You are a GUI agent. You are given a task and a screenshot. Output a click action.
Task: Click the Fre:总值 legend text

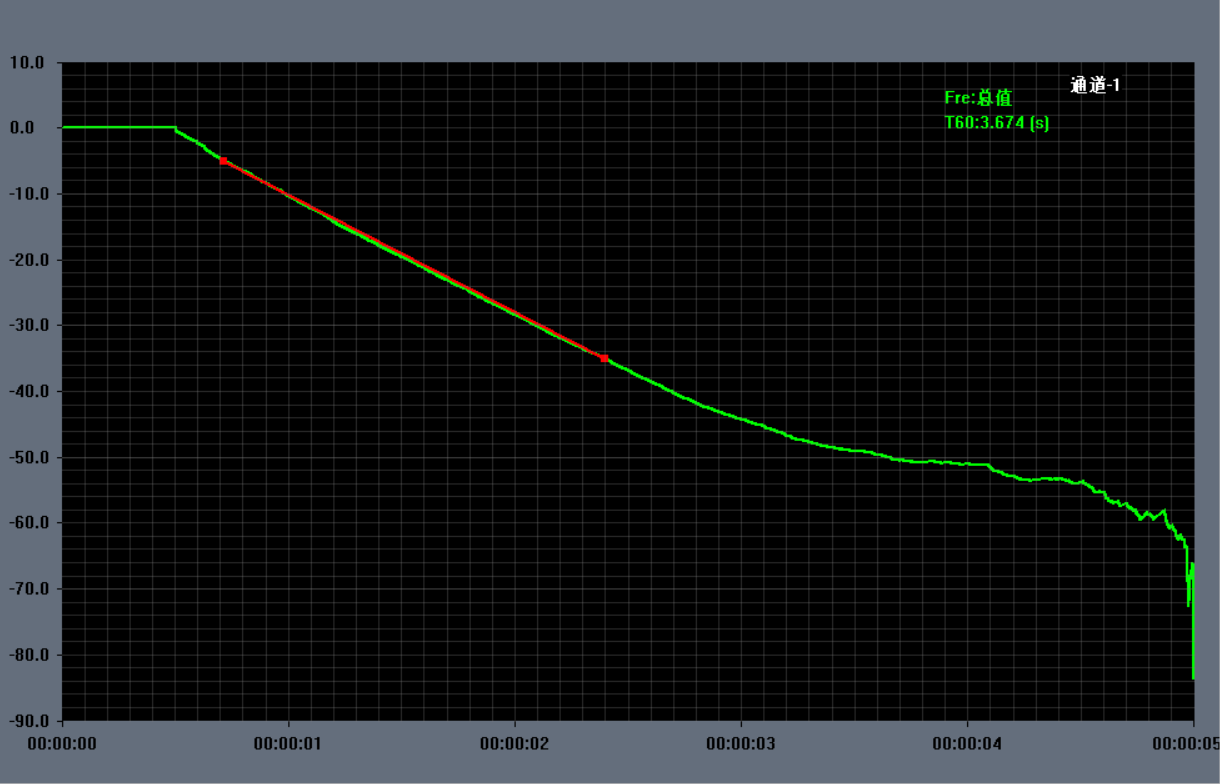(978, 98)
